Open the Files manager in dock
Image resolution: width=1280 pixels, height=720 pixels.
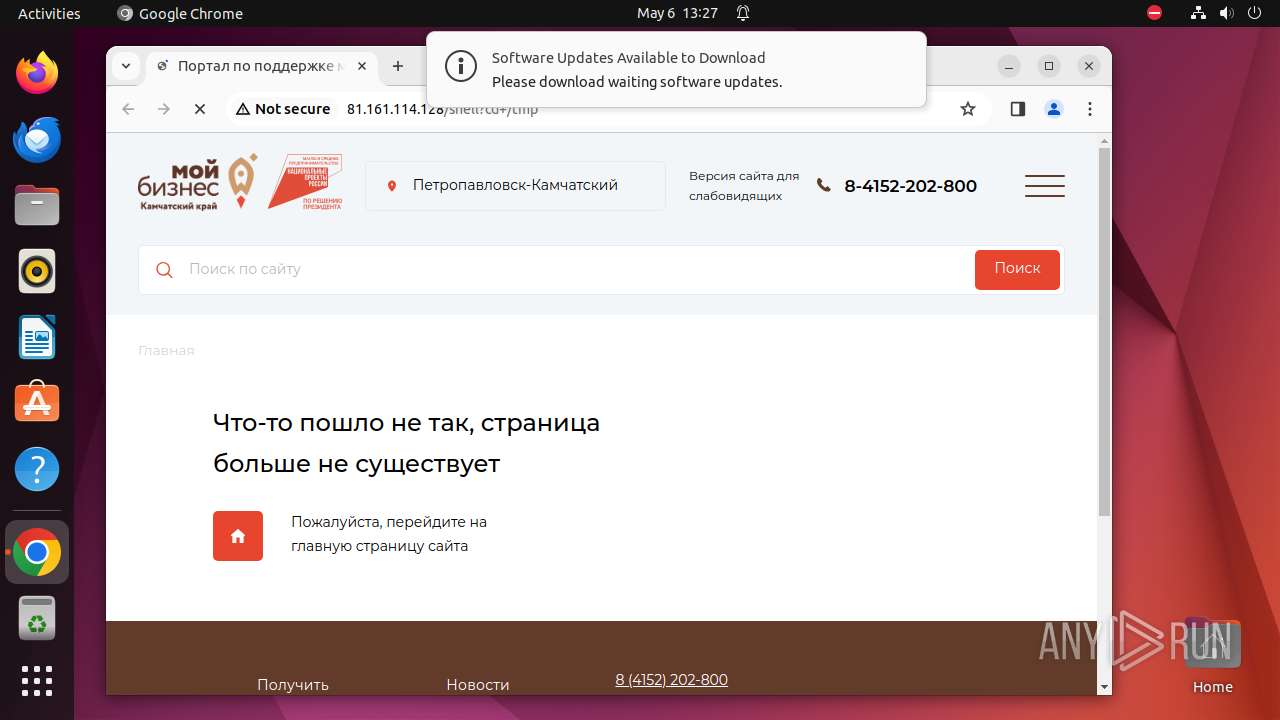pos(37,205)
